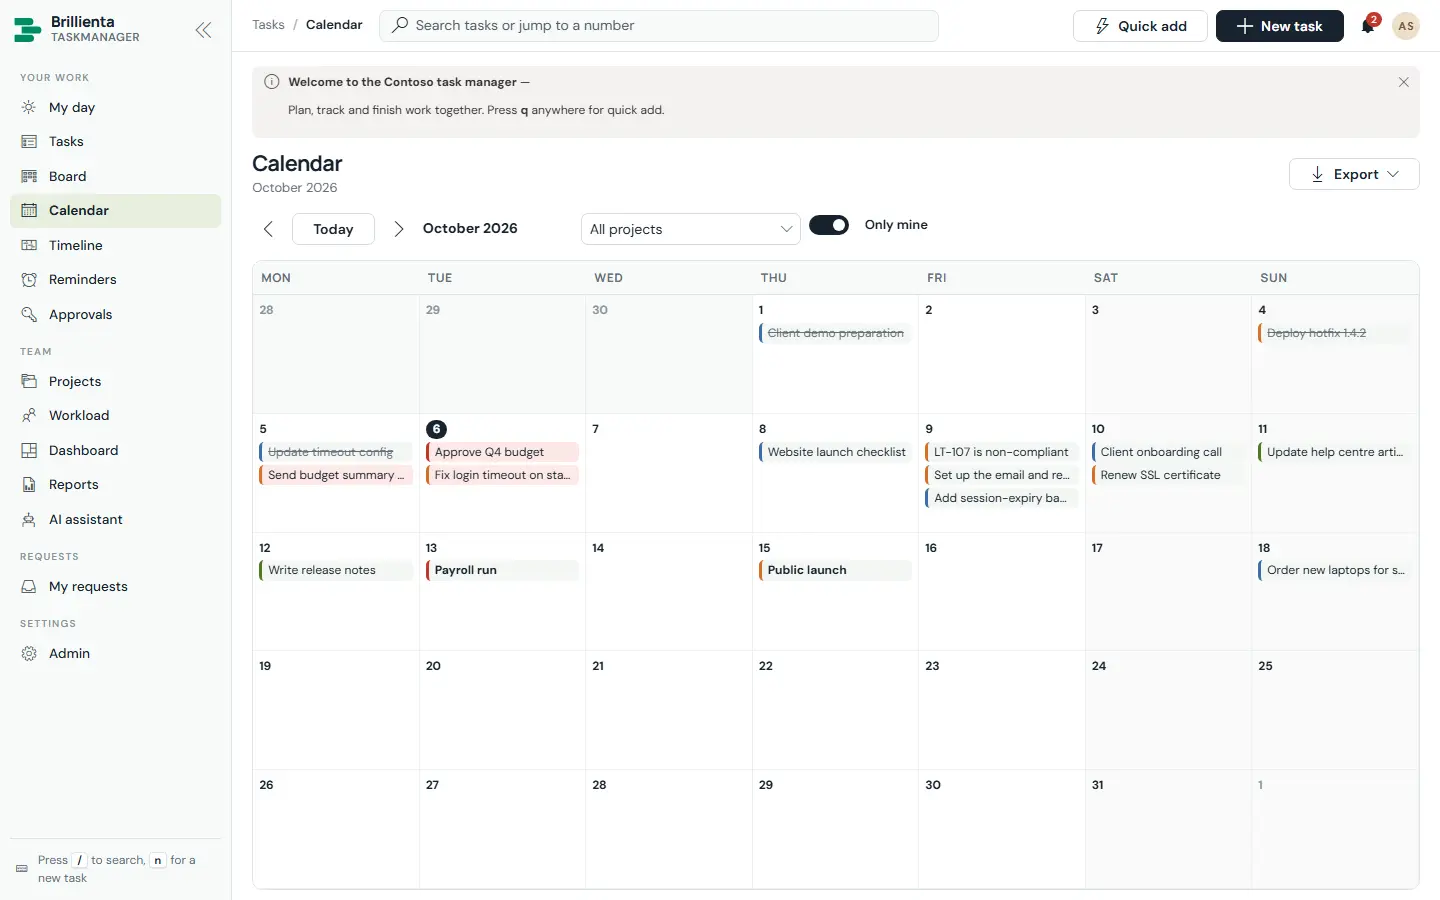Open My requests in sidebar

(115, 587)
